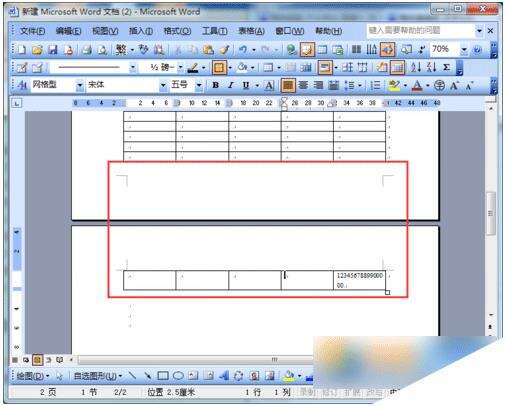The width and height of the screenshot is (505, 406).
Task: Toggle right alignment
Action: pyautogui.click(x=318, y=86)
